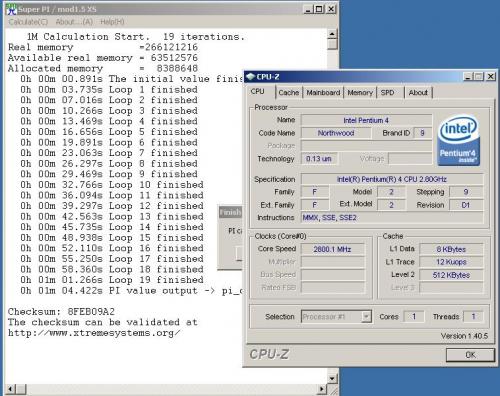Viewport: 500px width, 396px height.
Task: Click the Core Speed value '2800.1 MHz'
Action: (332, 249)
